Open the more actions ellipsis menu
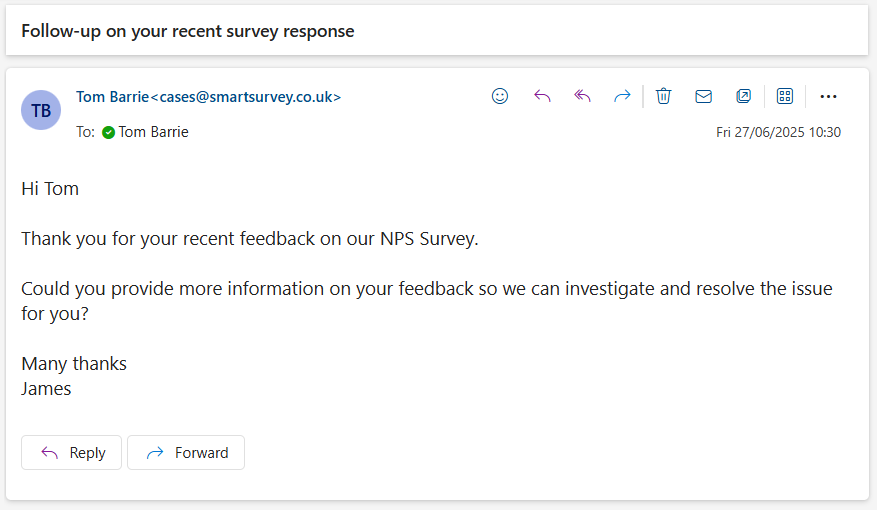The image size is (877, 510). 828,97
